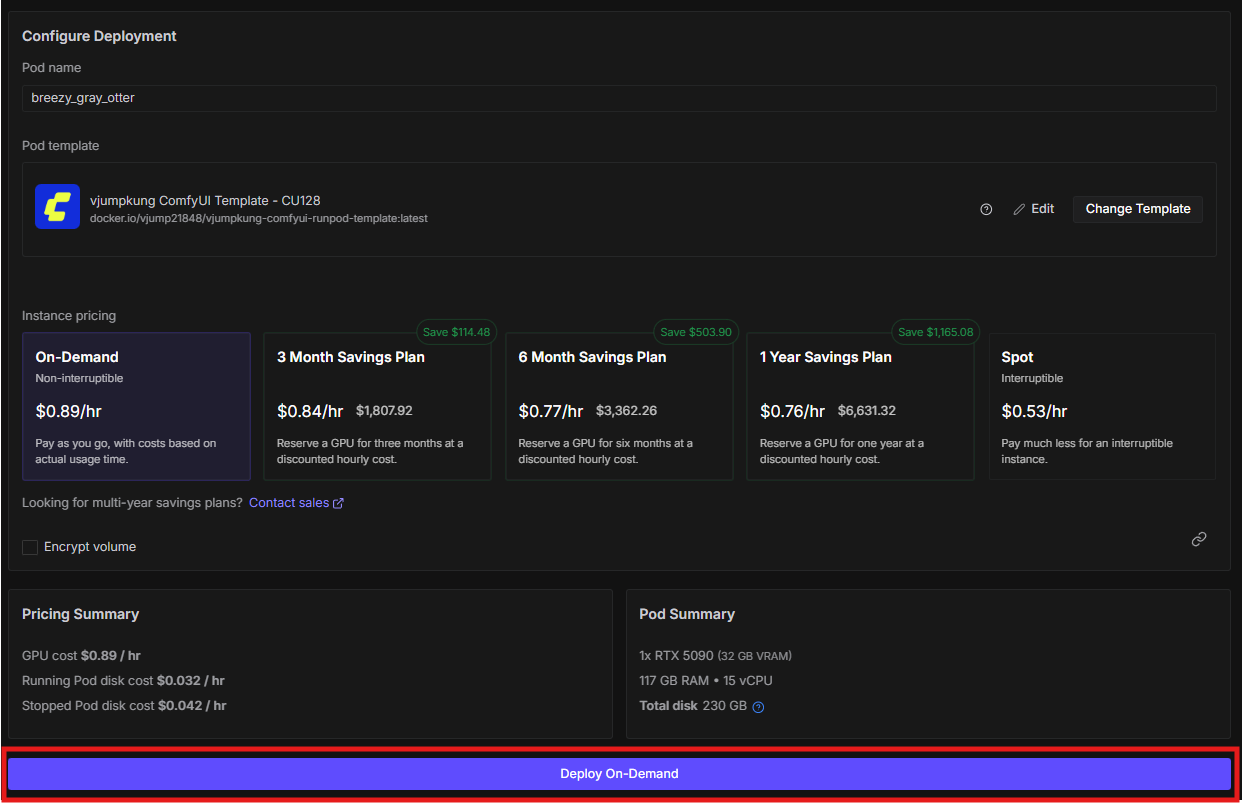
Task: Choose the 6 Month Savings Plan
Action: click(619, 406)
